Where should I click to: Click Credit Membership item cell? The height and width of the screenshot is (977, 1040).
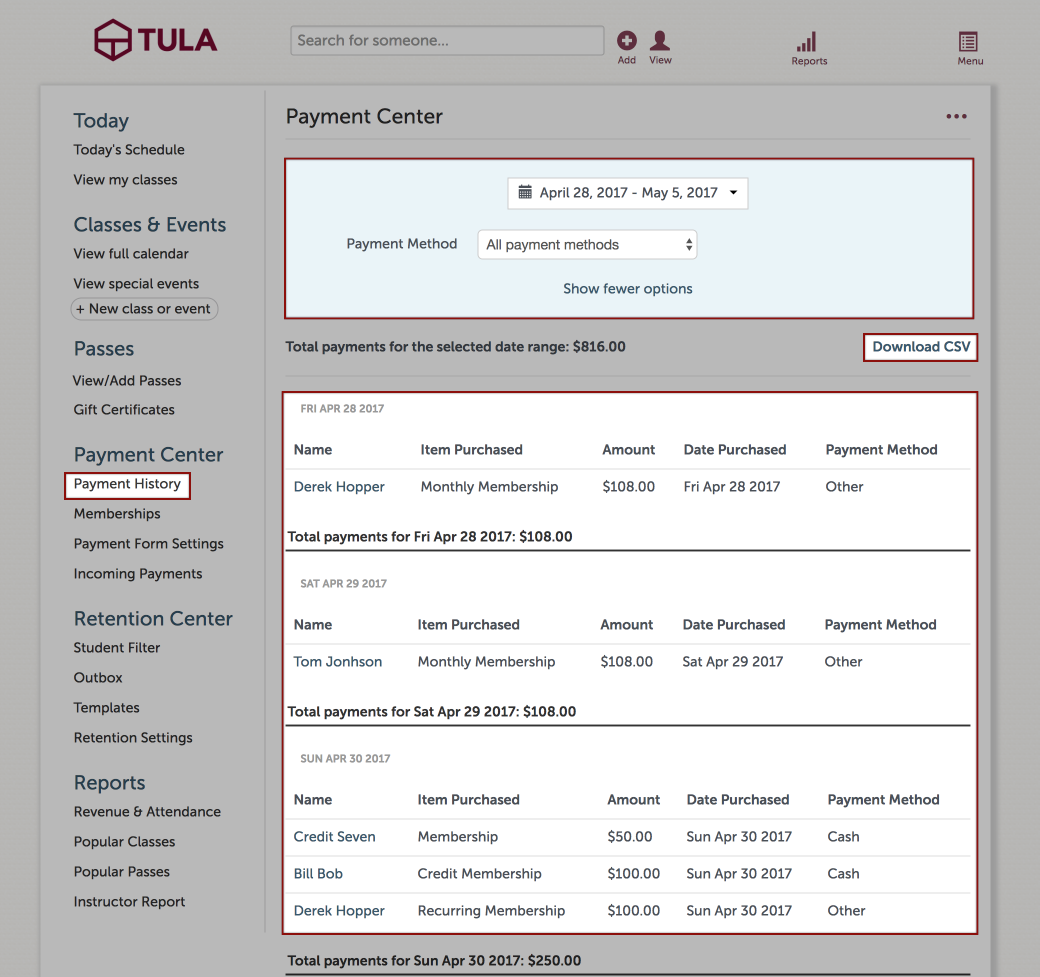pos(480,874)
